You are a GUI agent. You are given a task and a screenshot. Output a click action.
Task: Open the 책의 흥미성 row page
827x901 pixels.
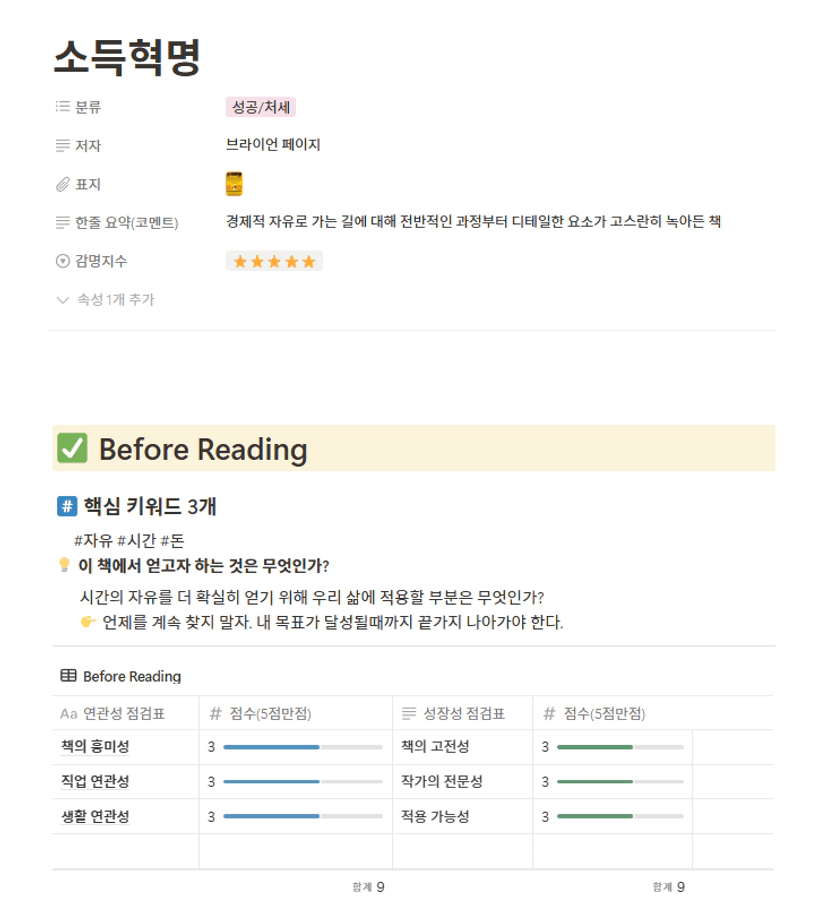coord(95,747)
